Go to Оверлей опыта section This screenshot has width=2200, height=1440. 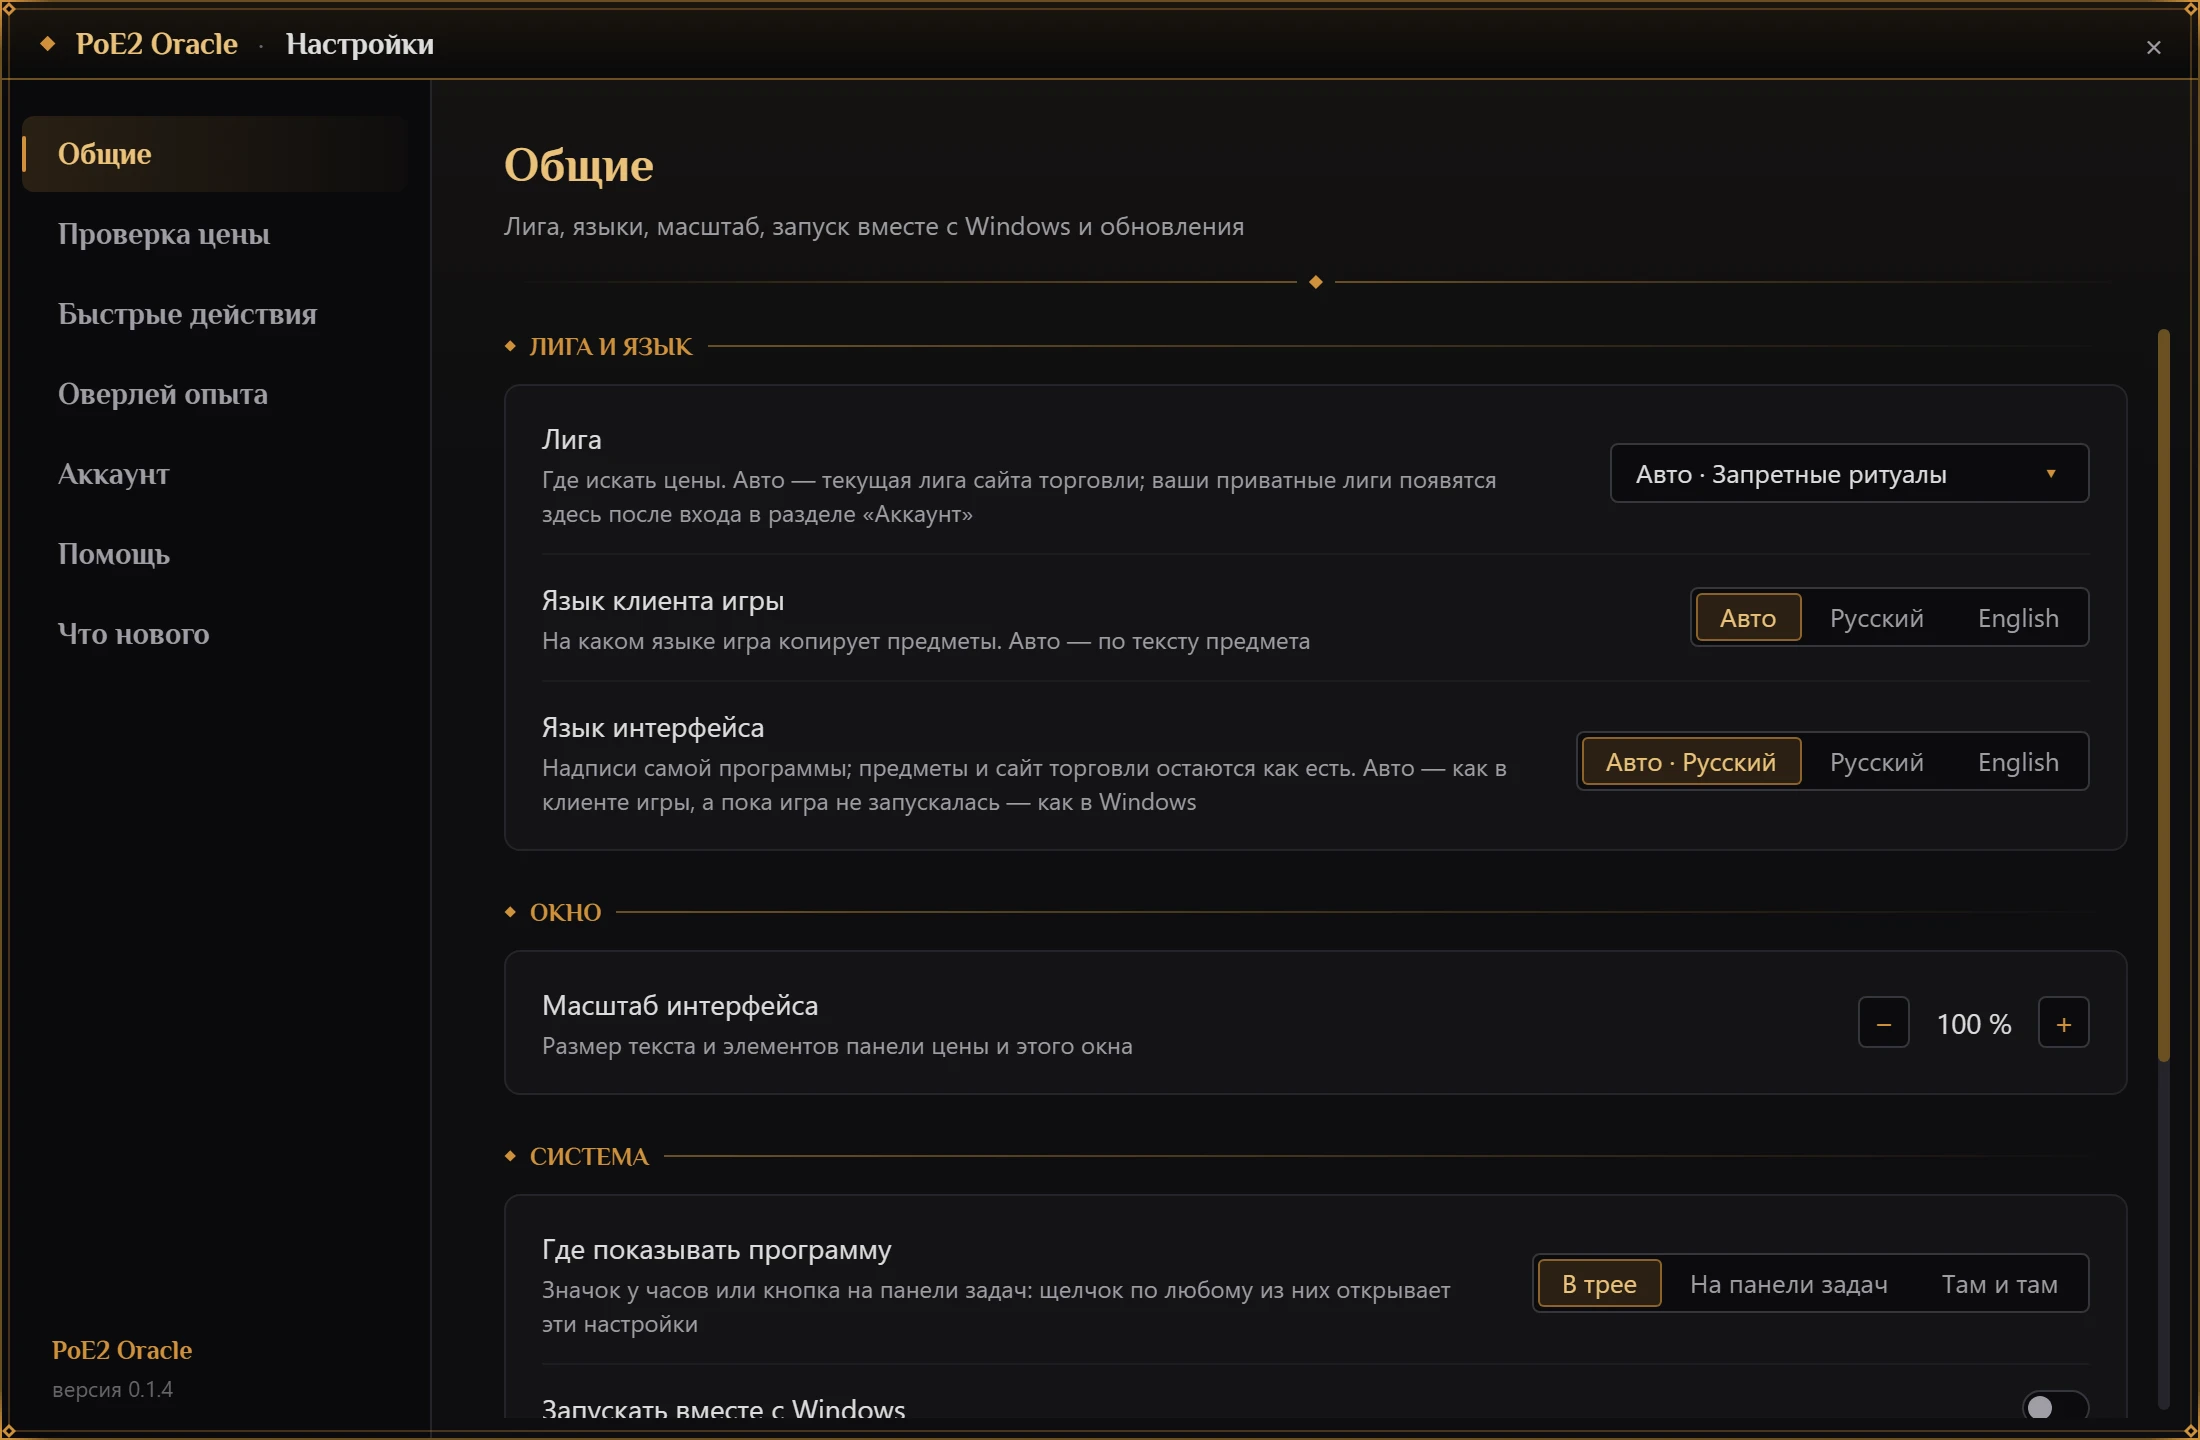click(214, 394)
